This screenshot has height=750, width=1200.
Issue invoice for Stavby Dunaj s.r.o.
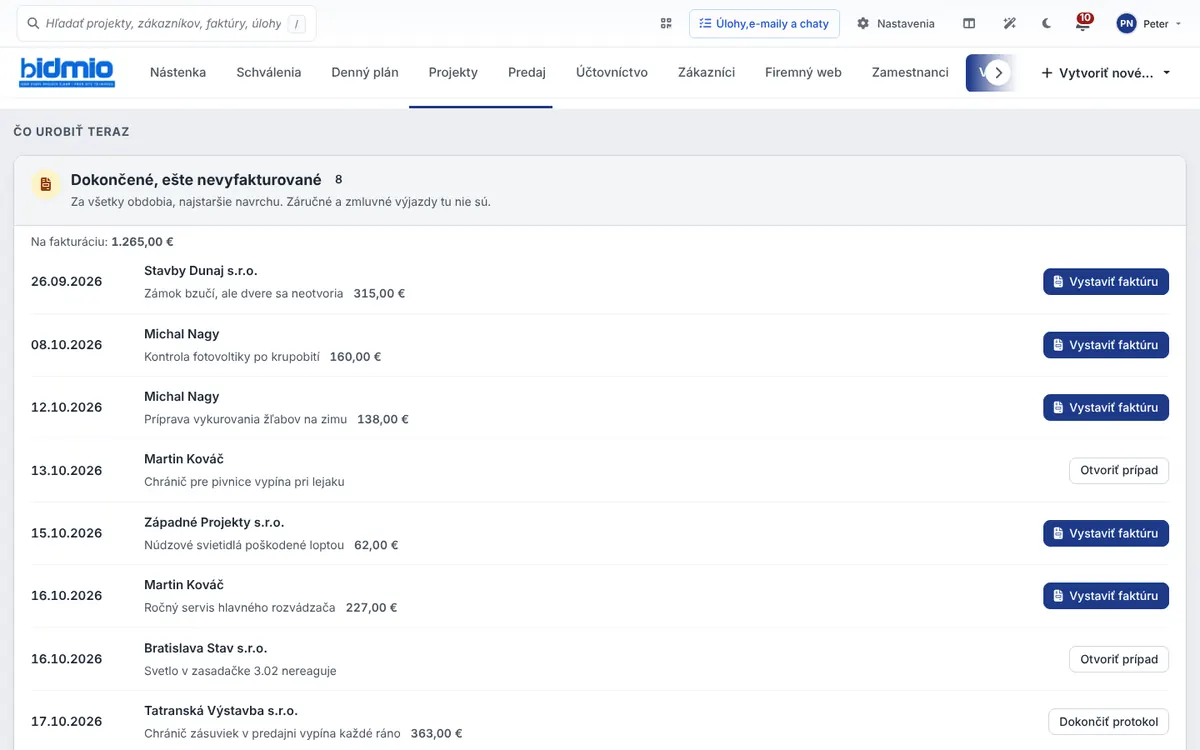click(1106, 282)
